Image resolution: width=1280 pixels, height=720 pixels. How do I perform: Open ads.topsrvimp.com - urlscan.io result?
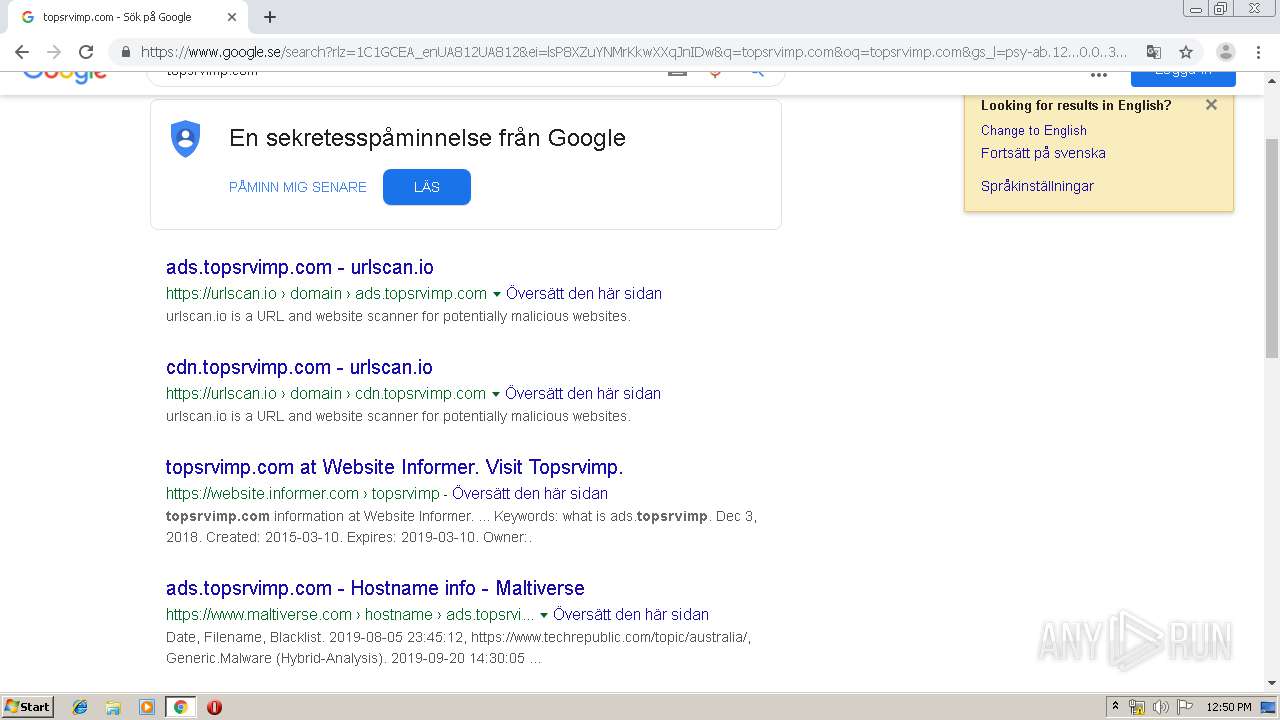tap(300, 267)
